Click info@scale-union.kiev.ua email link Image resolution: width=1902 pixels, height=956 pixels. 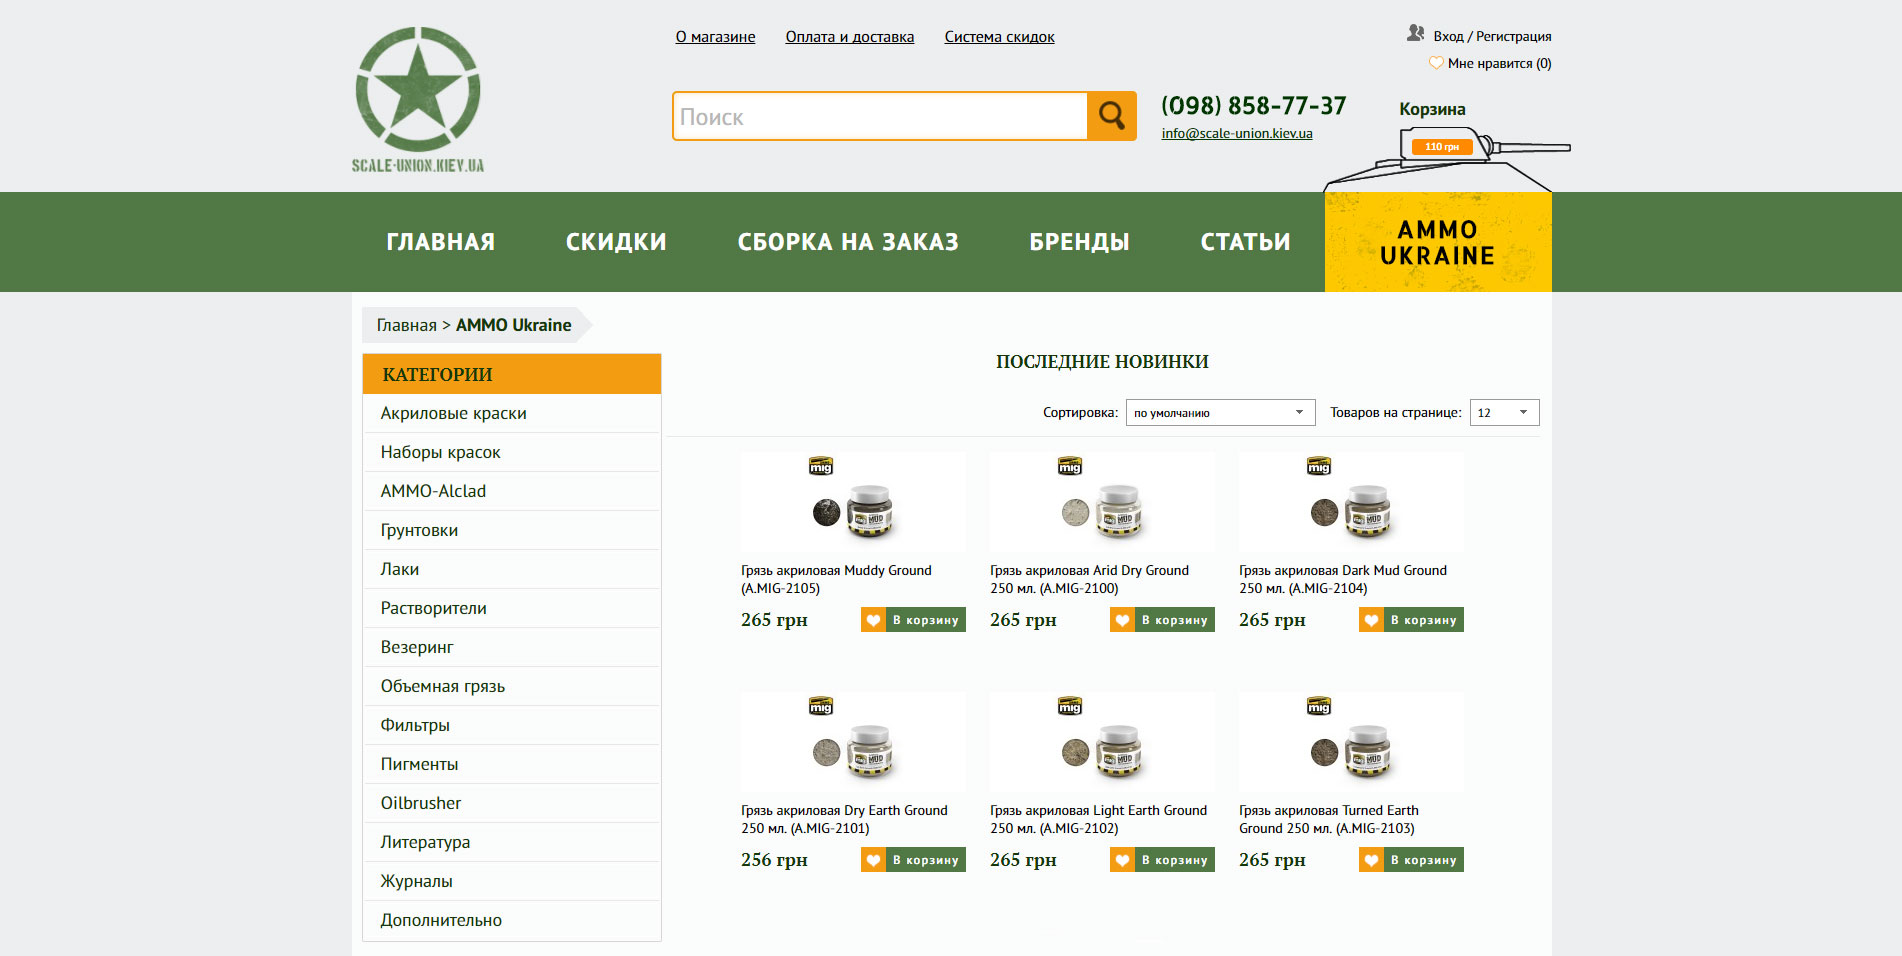[x=1237, y=133]
